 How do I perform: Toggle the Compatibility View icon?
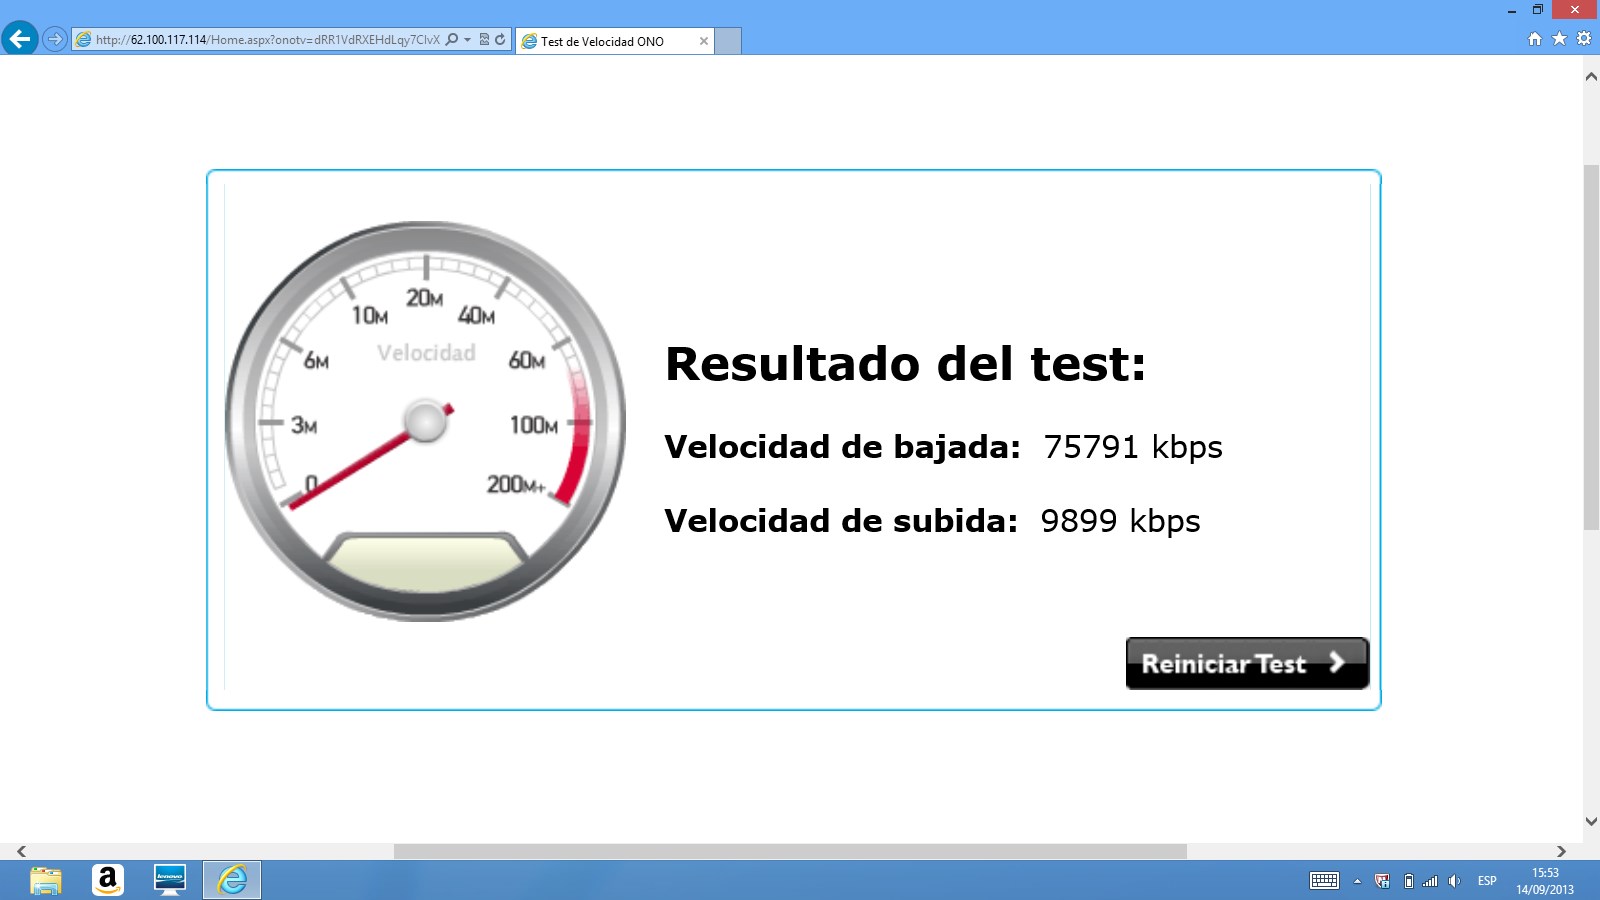pos(484,40)
